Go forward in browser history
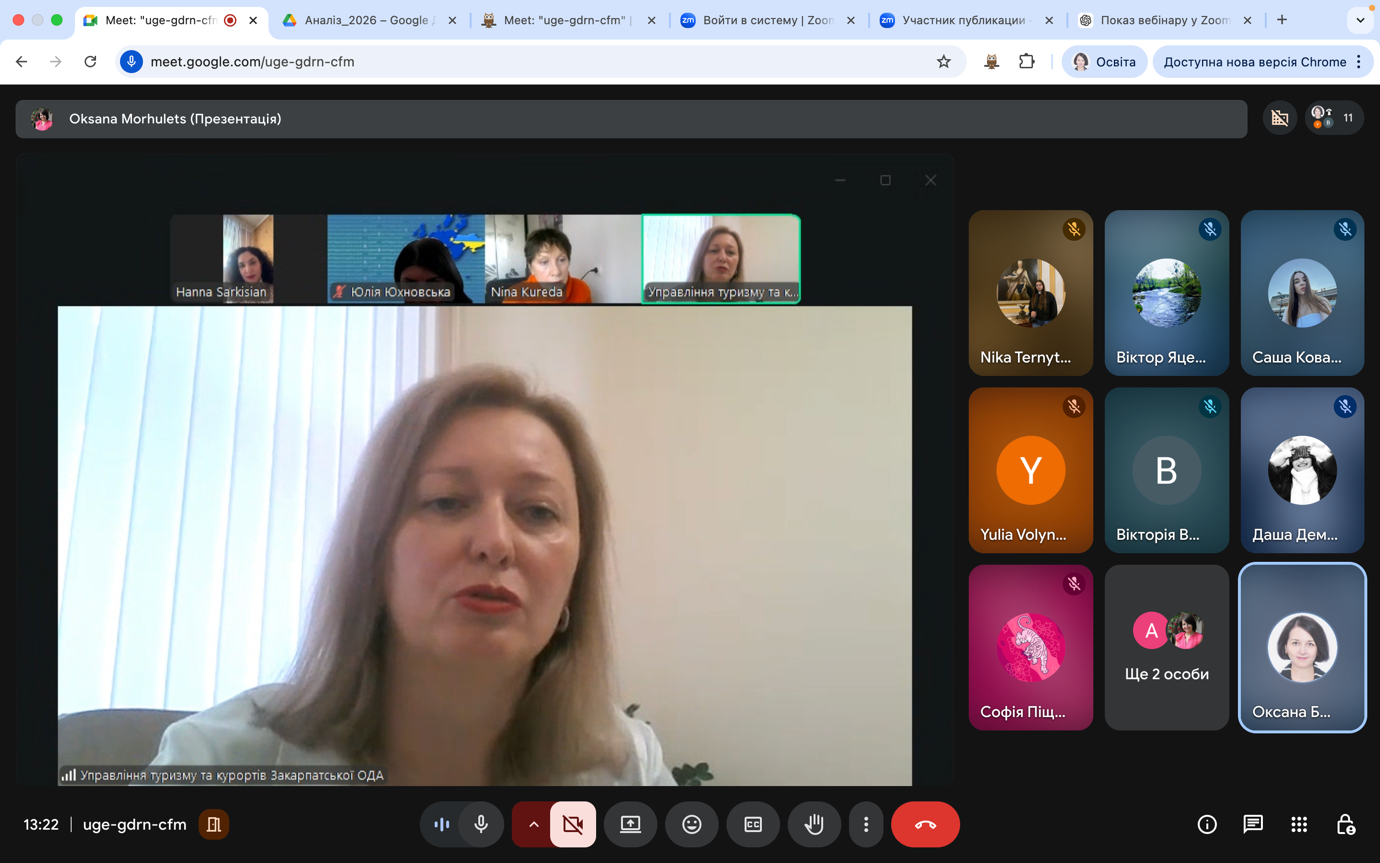The width and height of the screenshot is (1380, 863). point(56,62)
